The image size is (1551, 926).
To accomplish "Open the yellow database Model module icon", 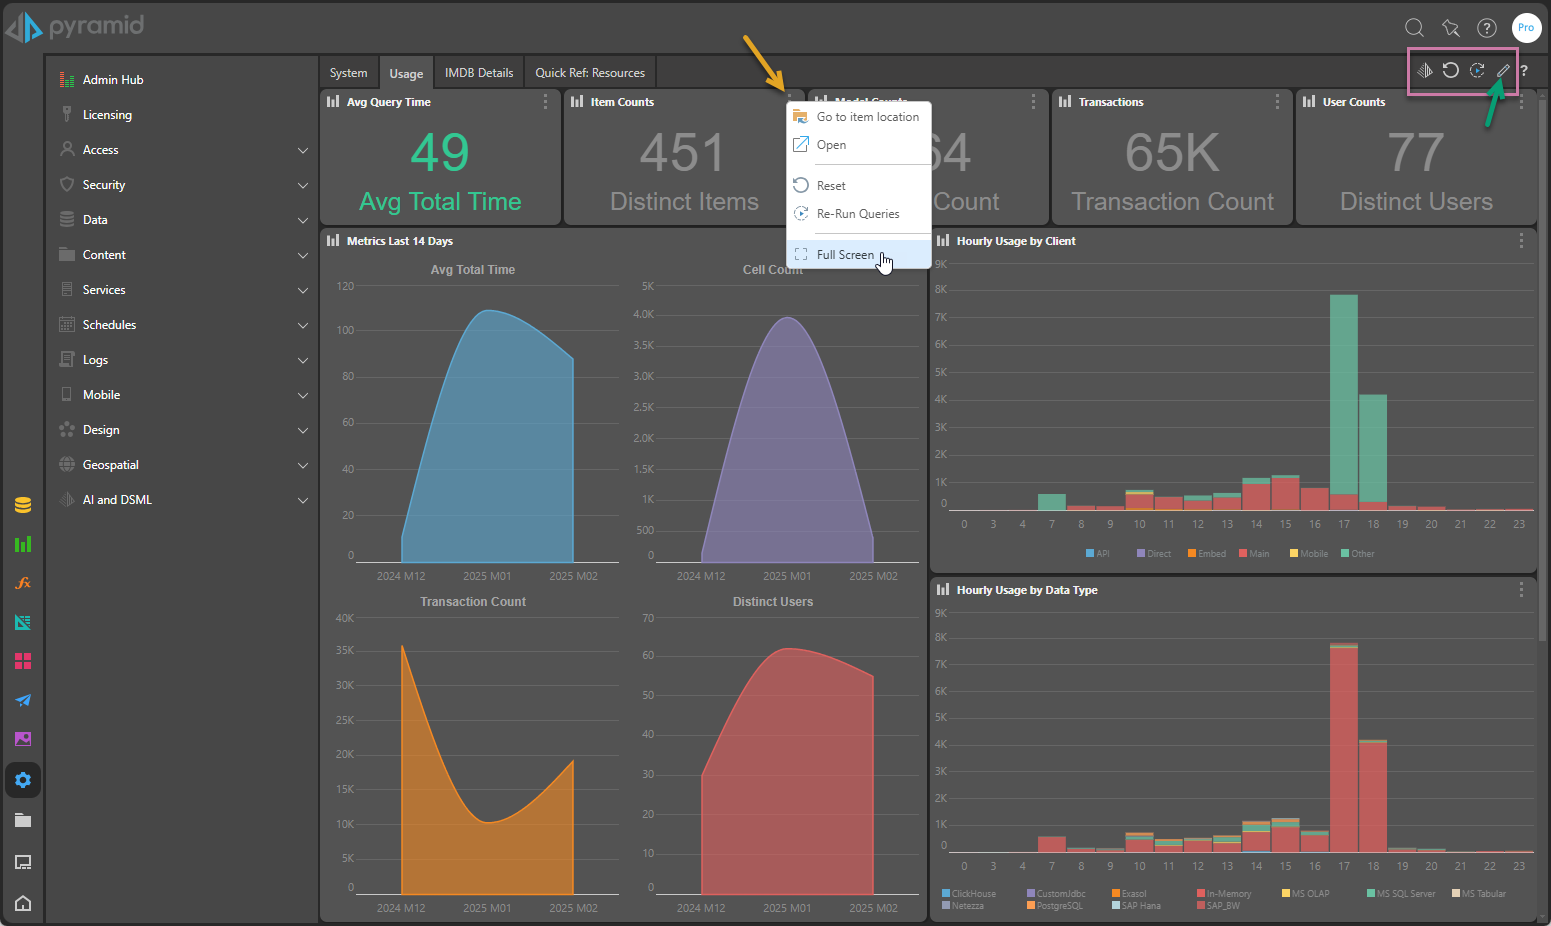I will click(23, 505).
